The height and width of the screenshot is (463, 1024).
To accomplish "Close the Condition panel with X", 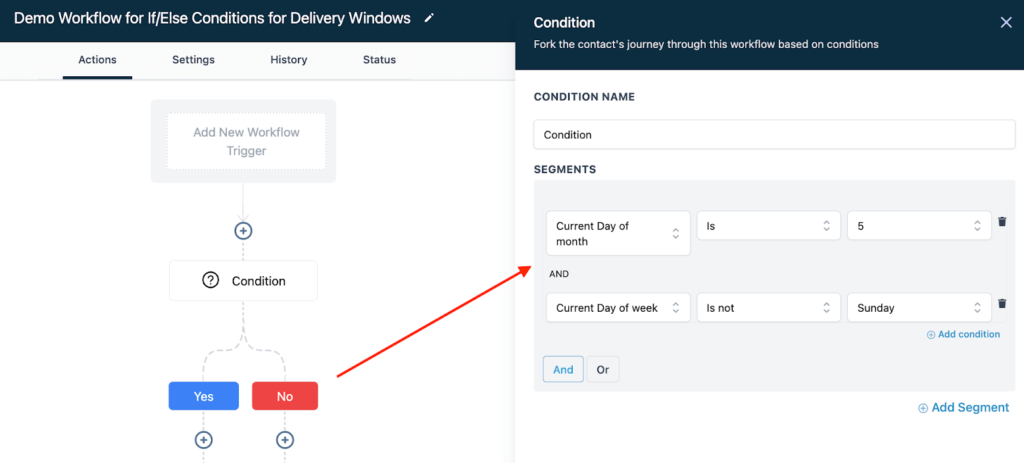I will 1006,23.
